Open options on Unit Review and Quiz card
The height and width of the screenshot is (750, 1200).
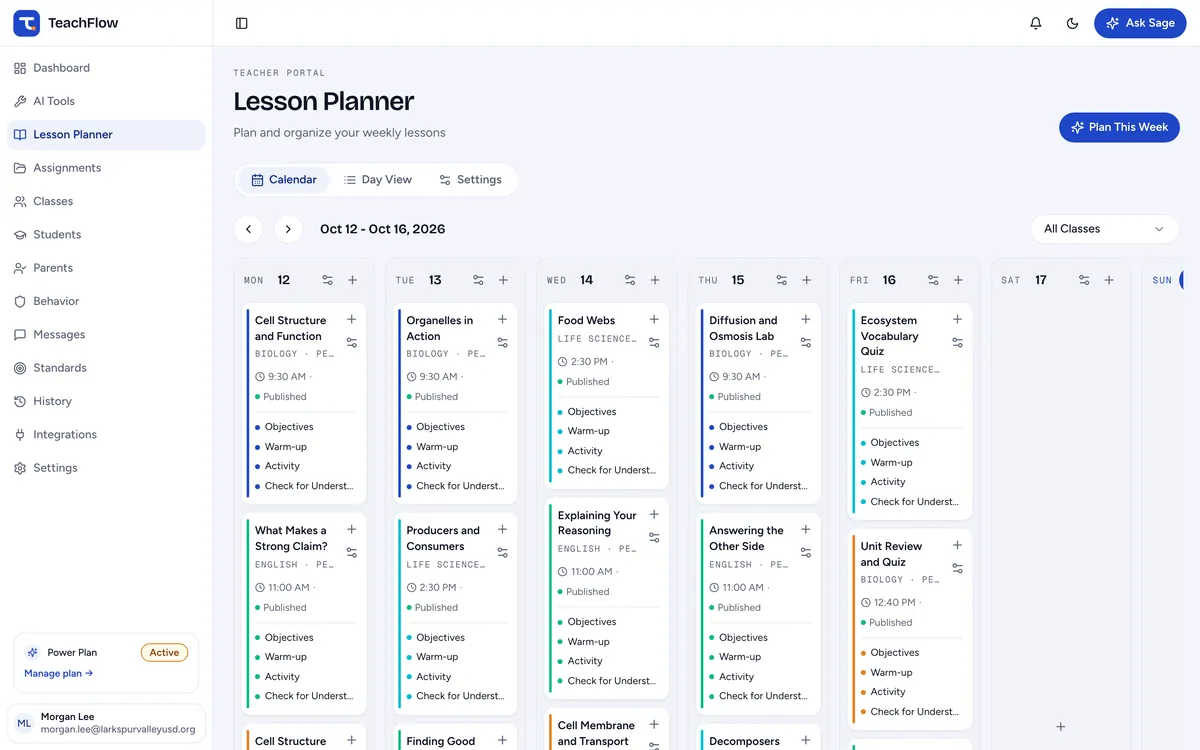[x=957, y=568]
